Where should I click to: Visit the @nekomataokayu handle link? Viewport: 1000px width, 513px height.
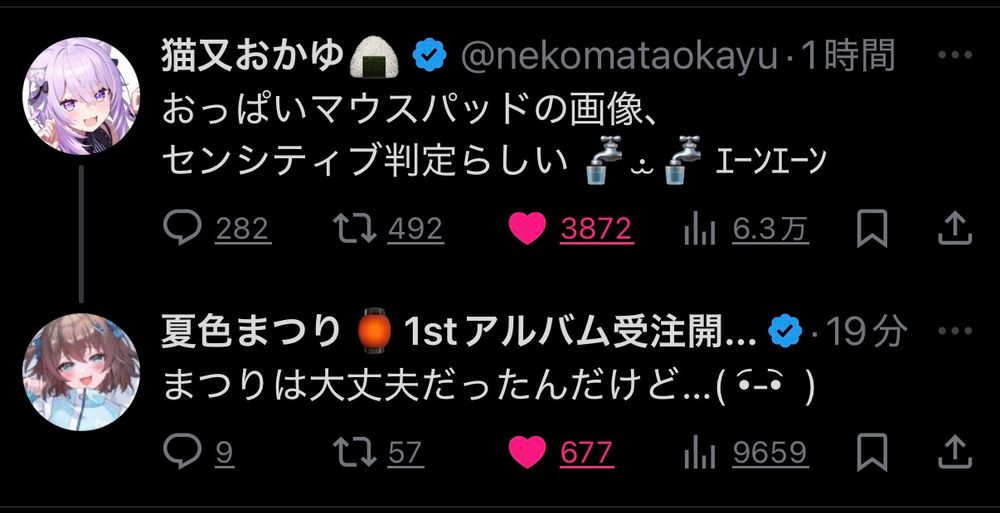pos(619,57)
